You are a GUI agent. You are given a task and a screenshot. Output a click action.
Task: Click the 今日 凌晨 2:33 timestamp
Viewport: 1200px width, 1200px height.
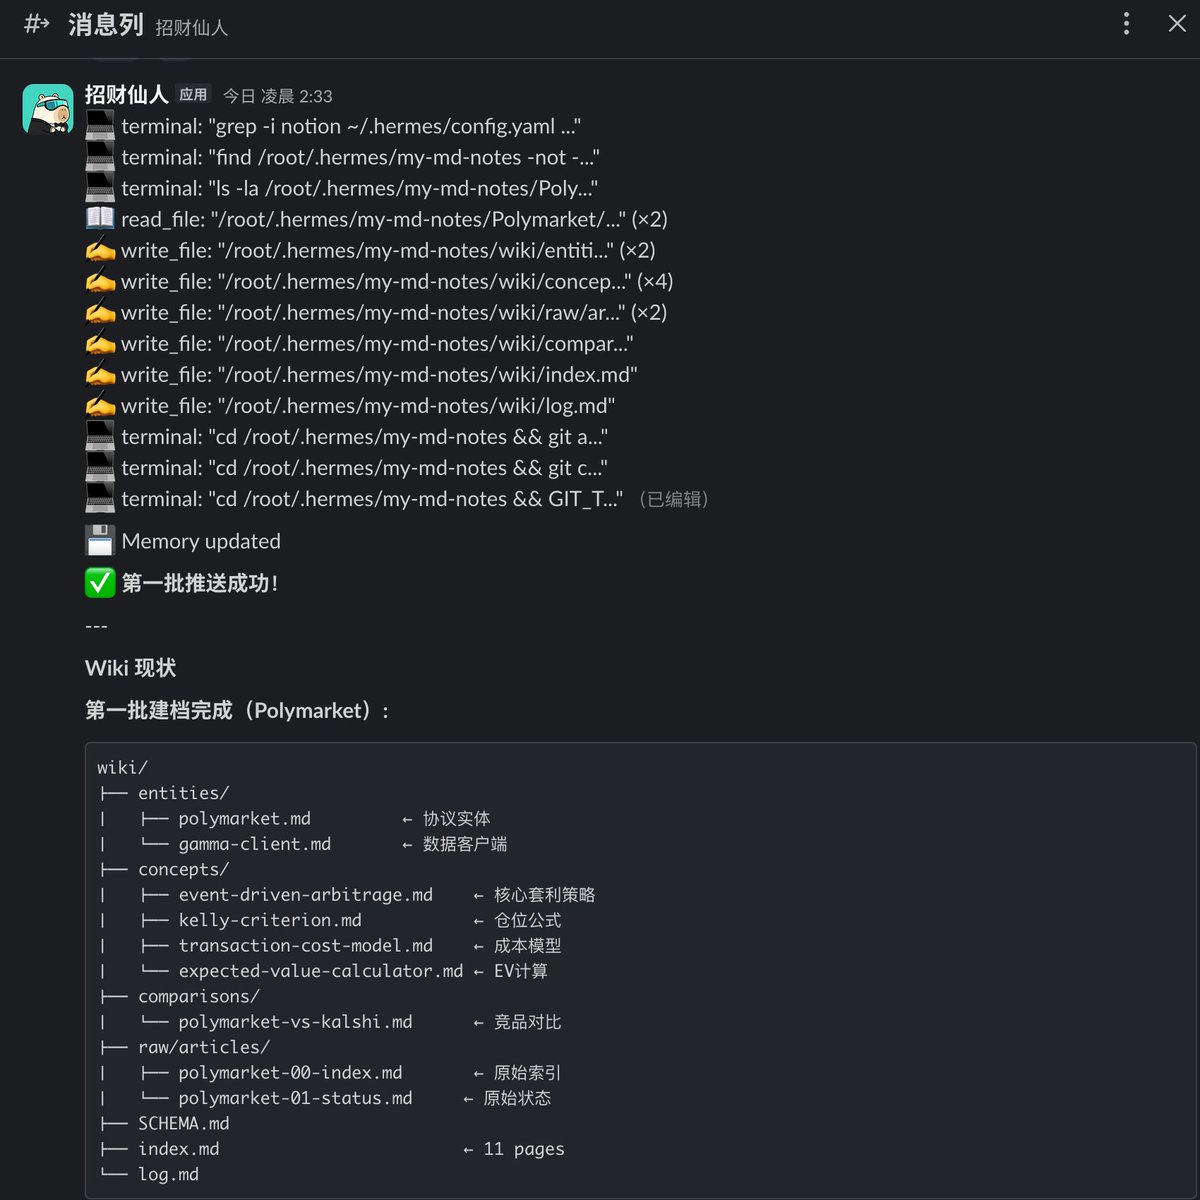tap(277, 96)
